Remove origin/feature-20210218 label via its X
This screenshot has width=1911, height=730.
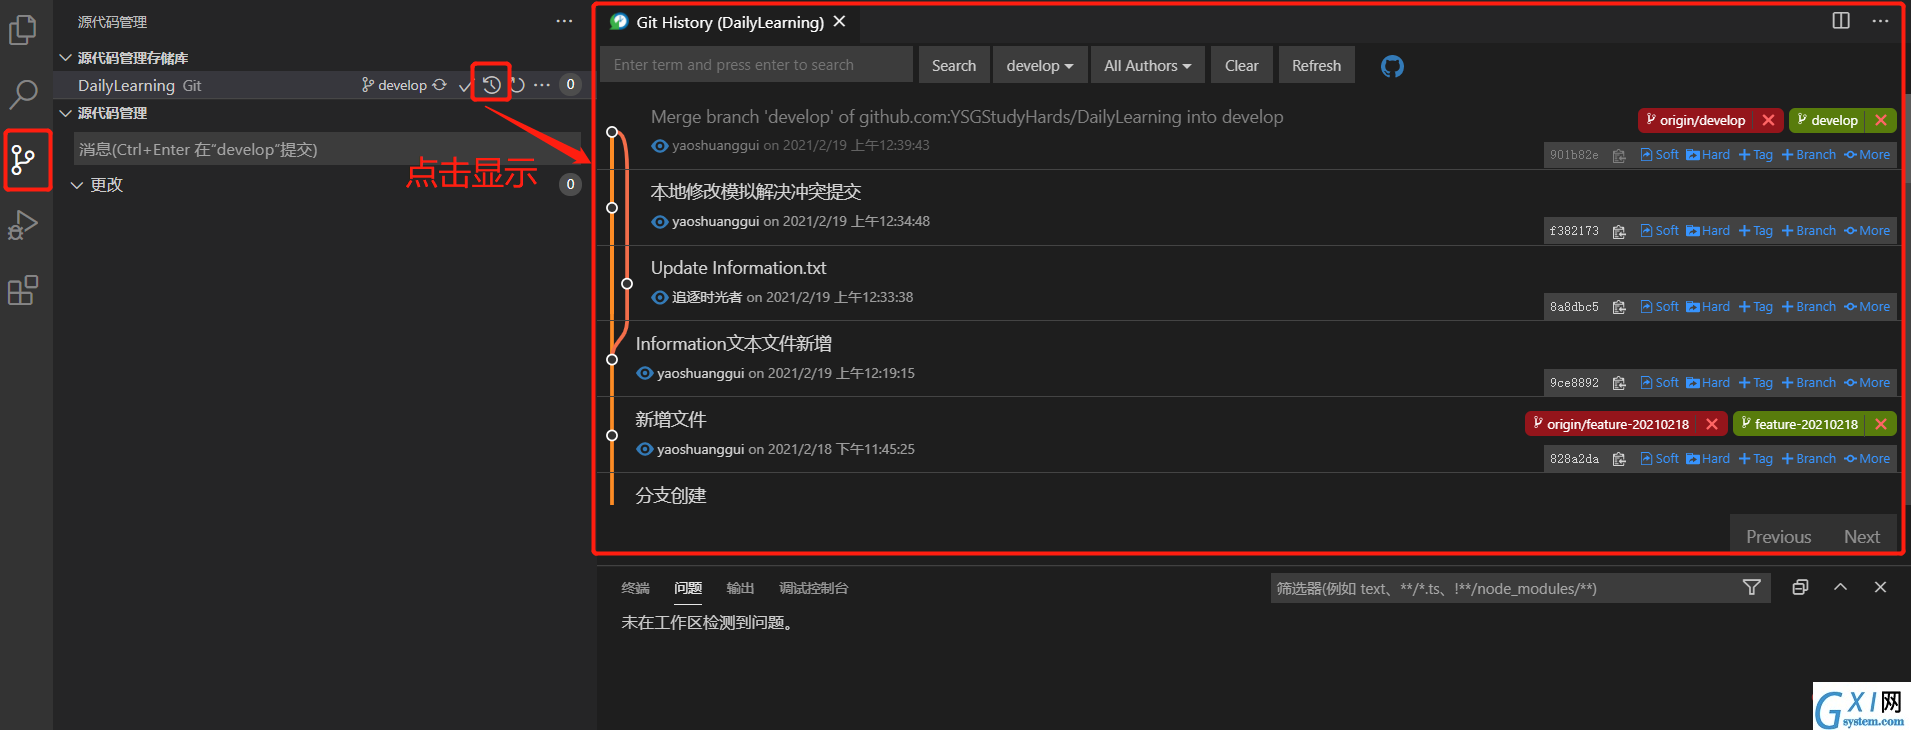[1712, 424]
